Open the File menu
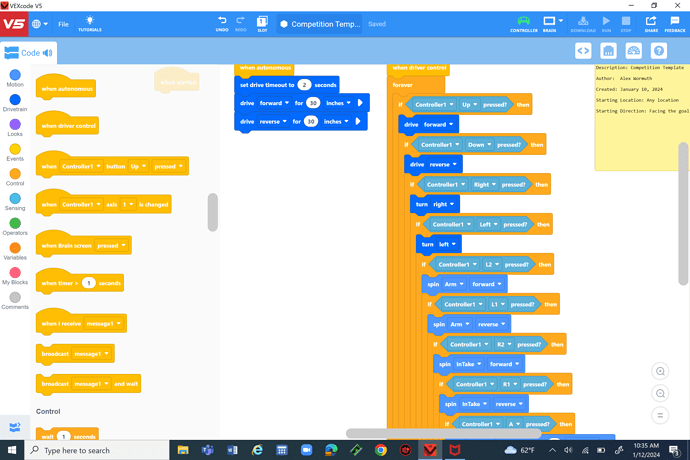690x460 pixels. pos(63,24)
